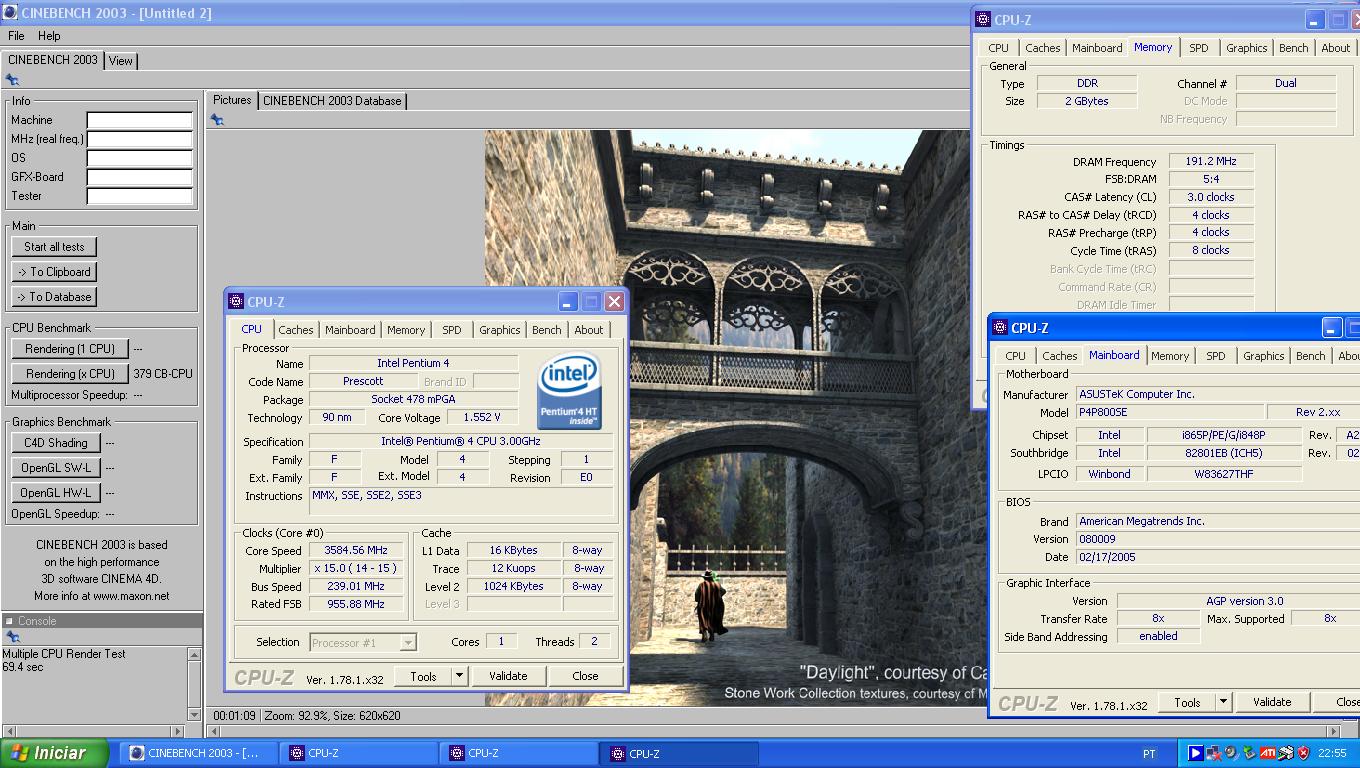The width and height of the screenshot is (1360, 768).
Task: Click the tray clock showing 22:55
Action: [1332, 753]
